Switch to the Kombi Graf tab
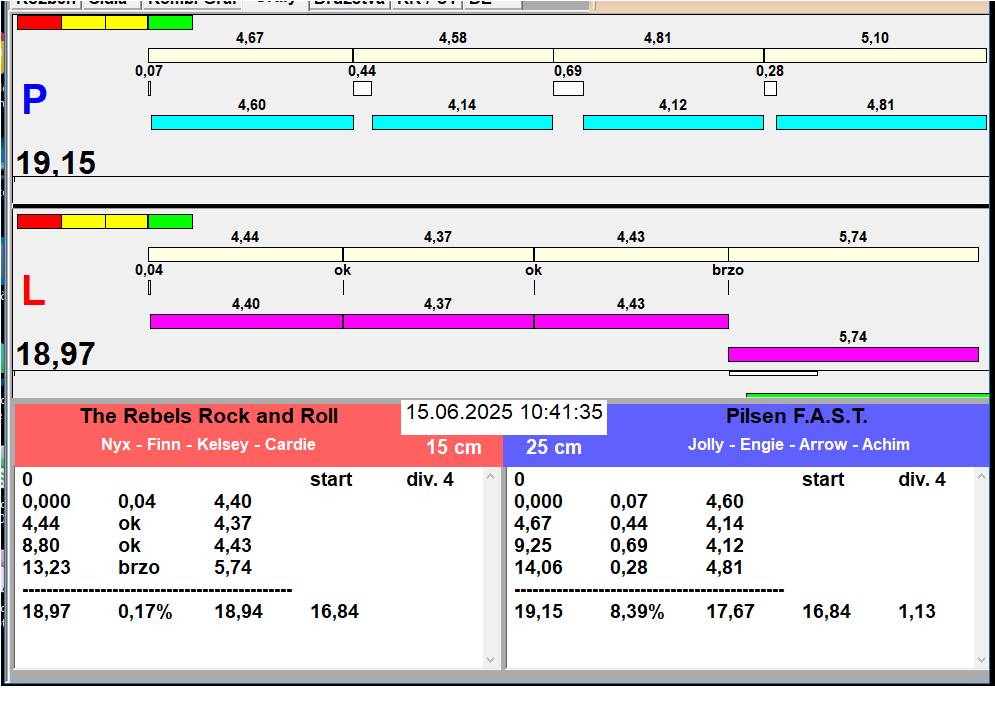Viewport: 995px width, 716px height. pos(192,3)
